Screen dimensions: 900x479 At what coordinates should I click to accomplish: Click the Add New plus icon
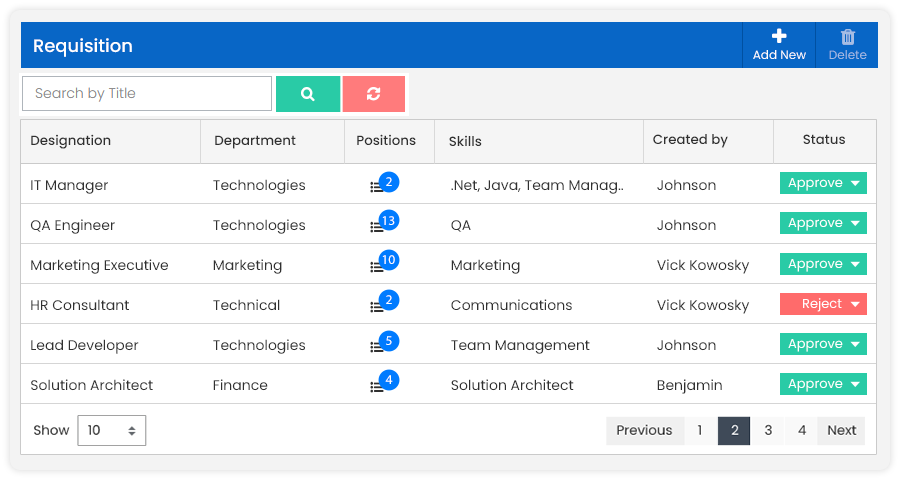point(779,37)
